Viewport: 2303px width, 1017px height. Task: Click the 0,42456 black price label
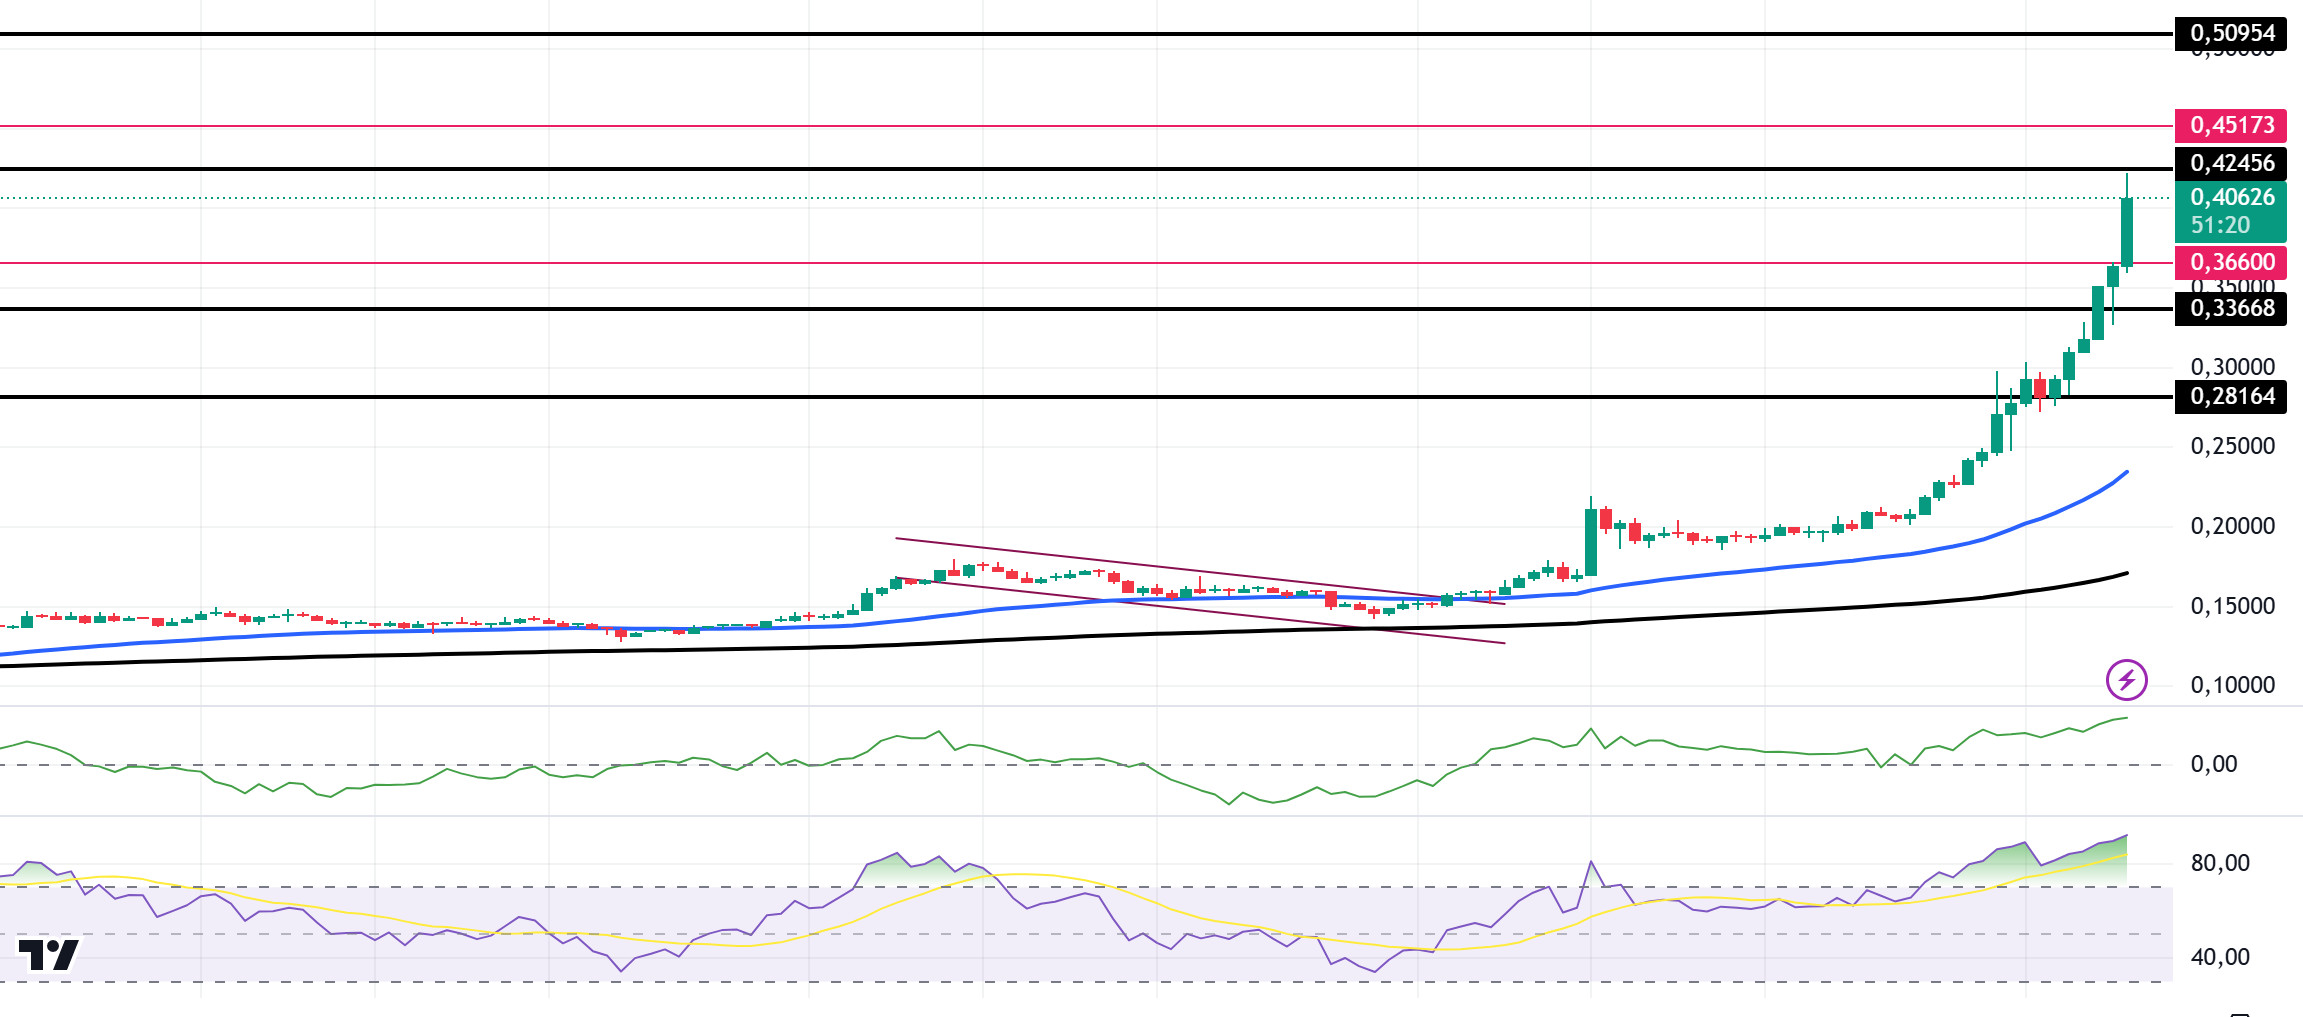(x=2231, y=163)
